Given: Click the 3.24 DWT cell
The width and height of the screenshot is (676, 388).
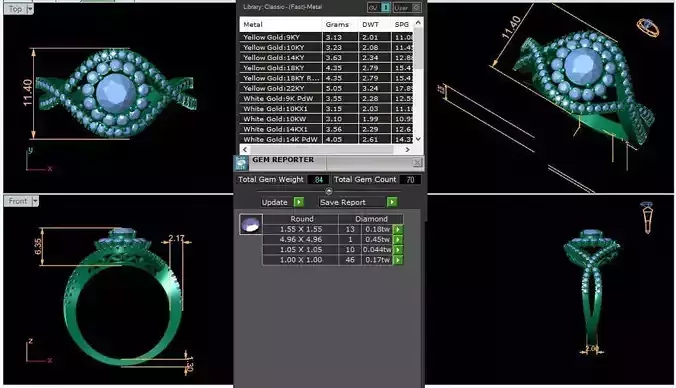Looking at the screenshot, I should 375,88.
